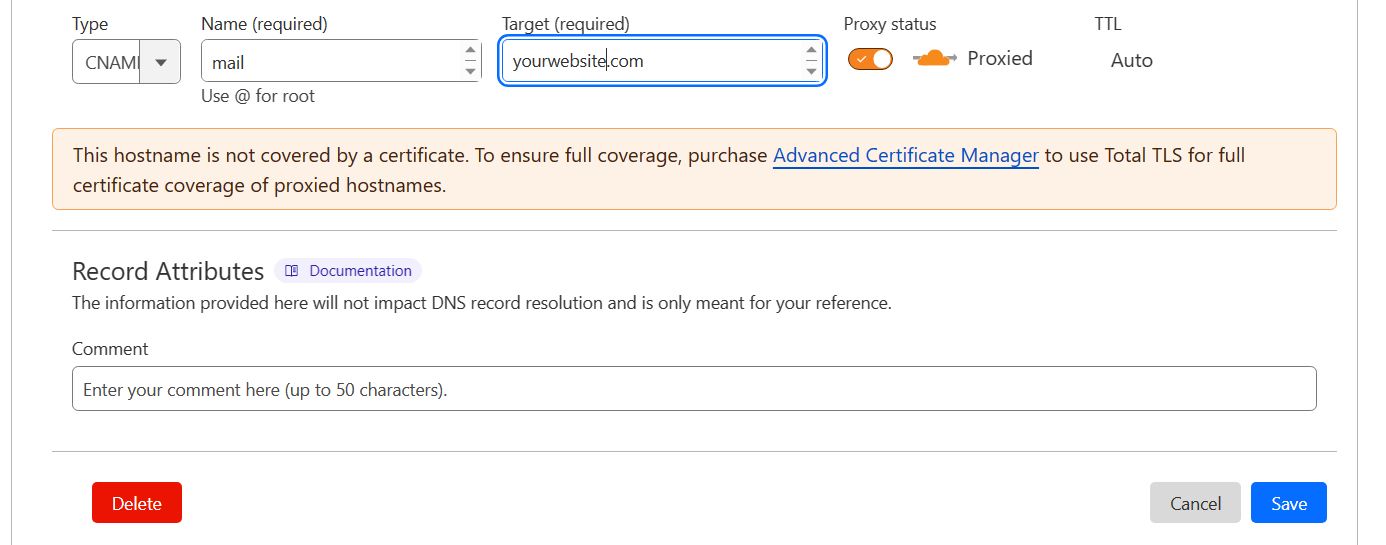The image size is (1386, 545).
Task: Click the TTL Auto value
Action: pos(1131,60)
